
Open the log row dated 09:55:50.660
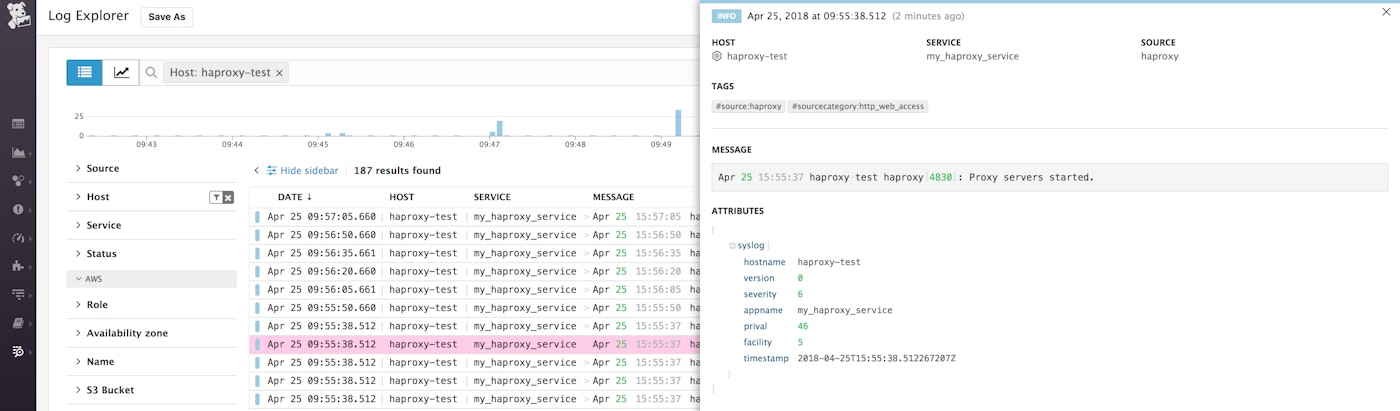click(474, 308)
